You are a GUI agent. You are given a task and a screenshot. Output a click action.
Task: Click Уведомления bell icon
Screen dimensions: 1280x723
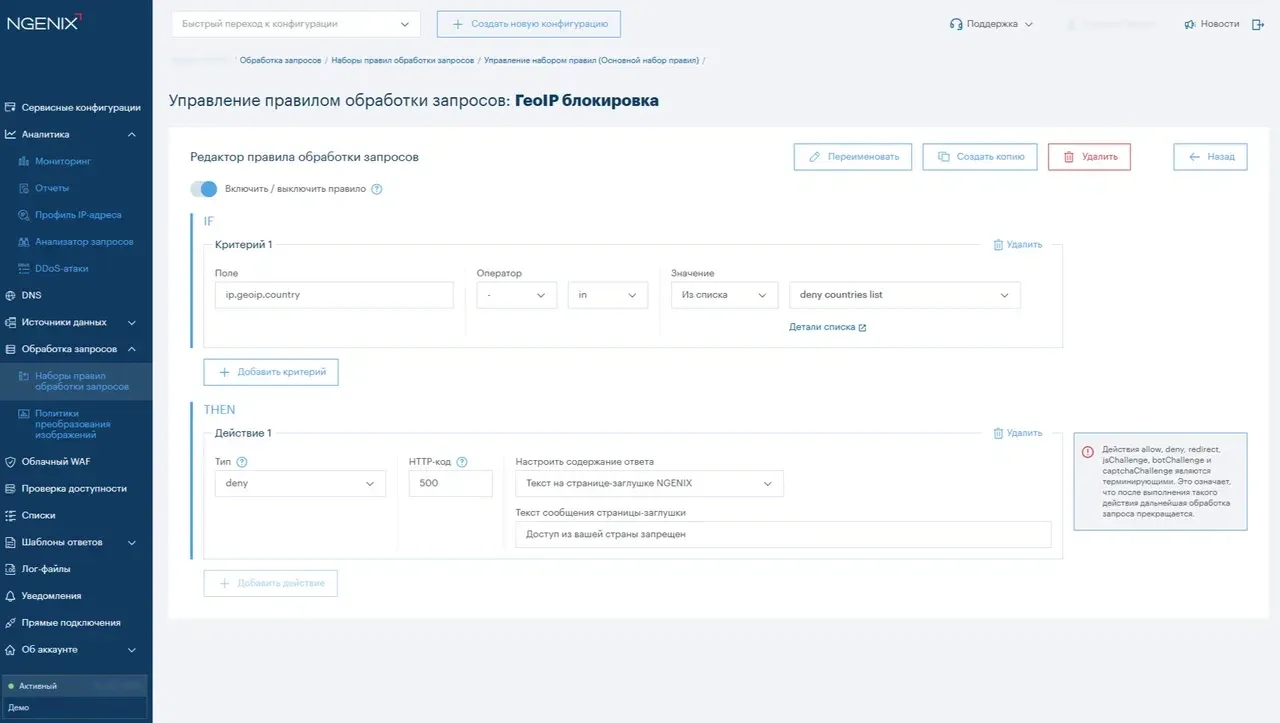[x=11, y=596]
